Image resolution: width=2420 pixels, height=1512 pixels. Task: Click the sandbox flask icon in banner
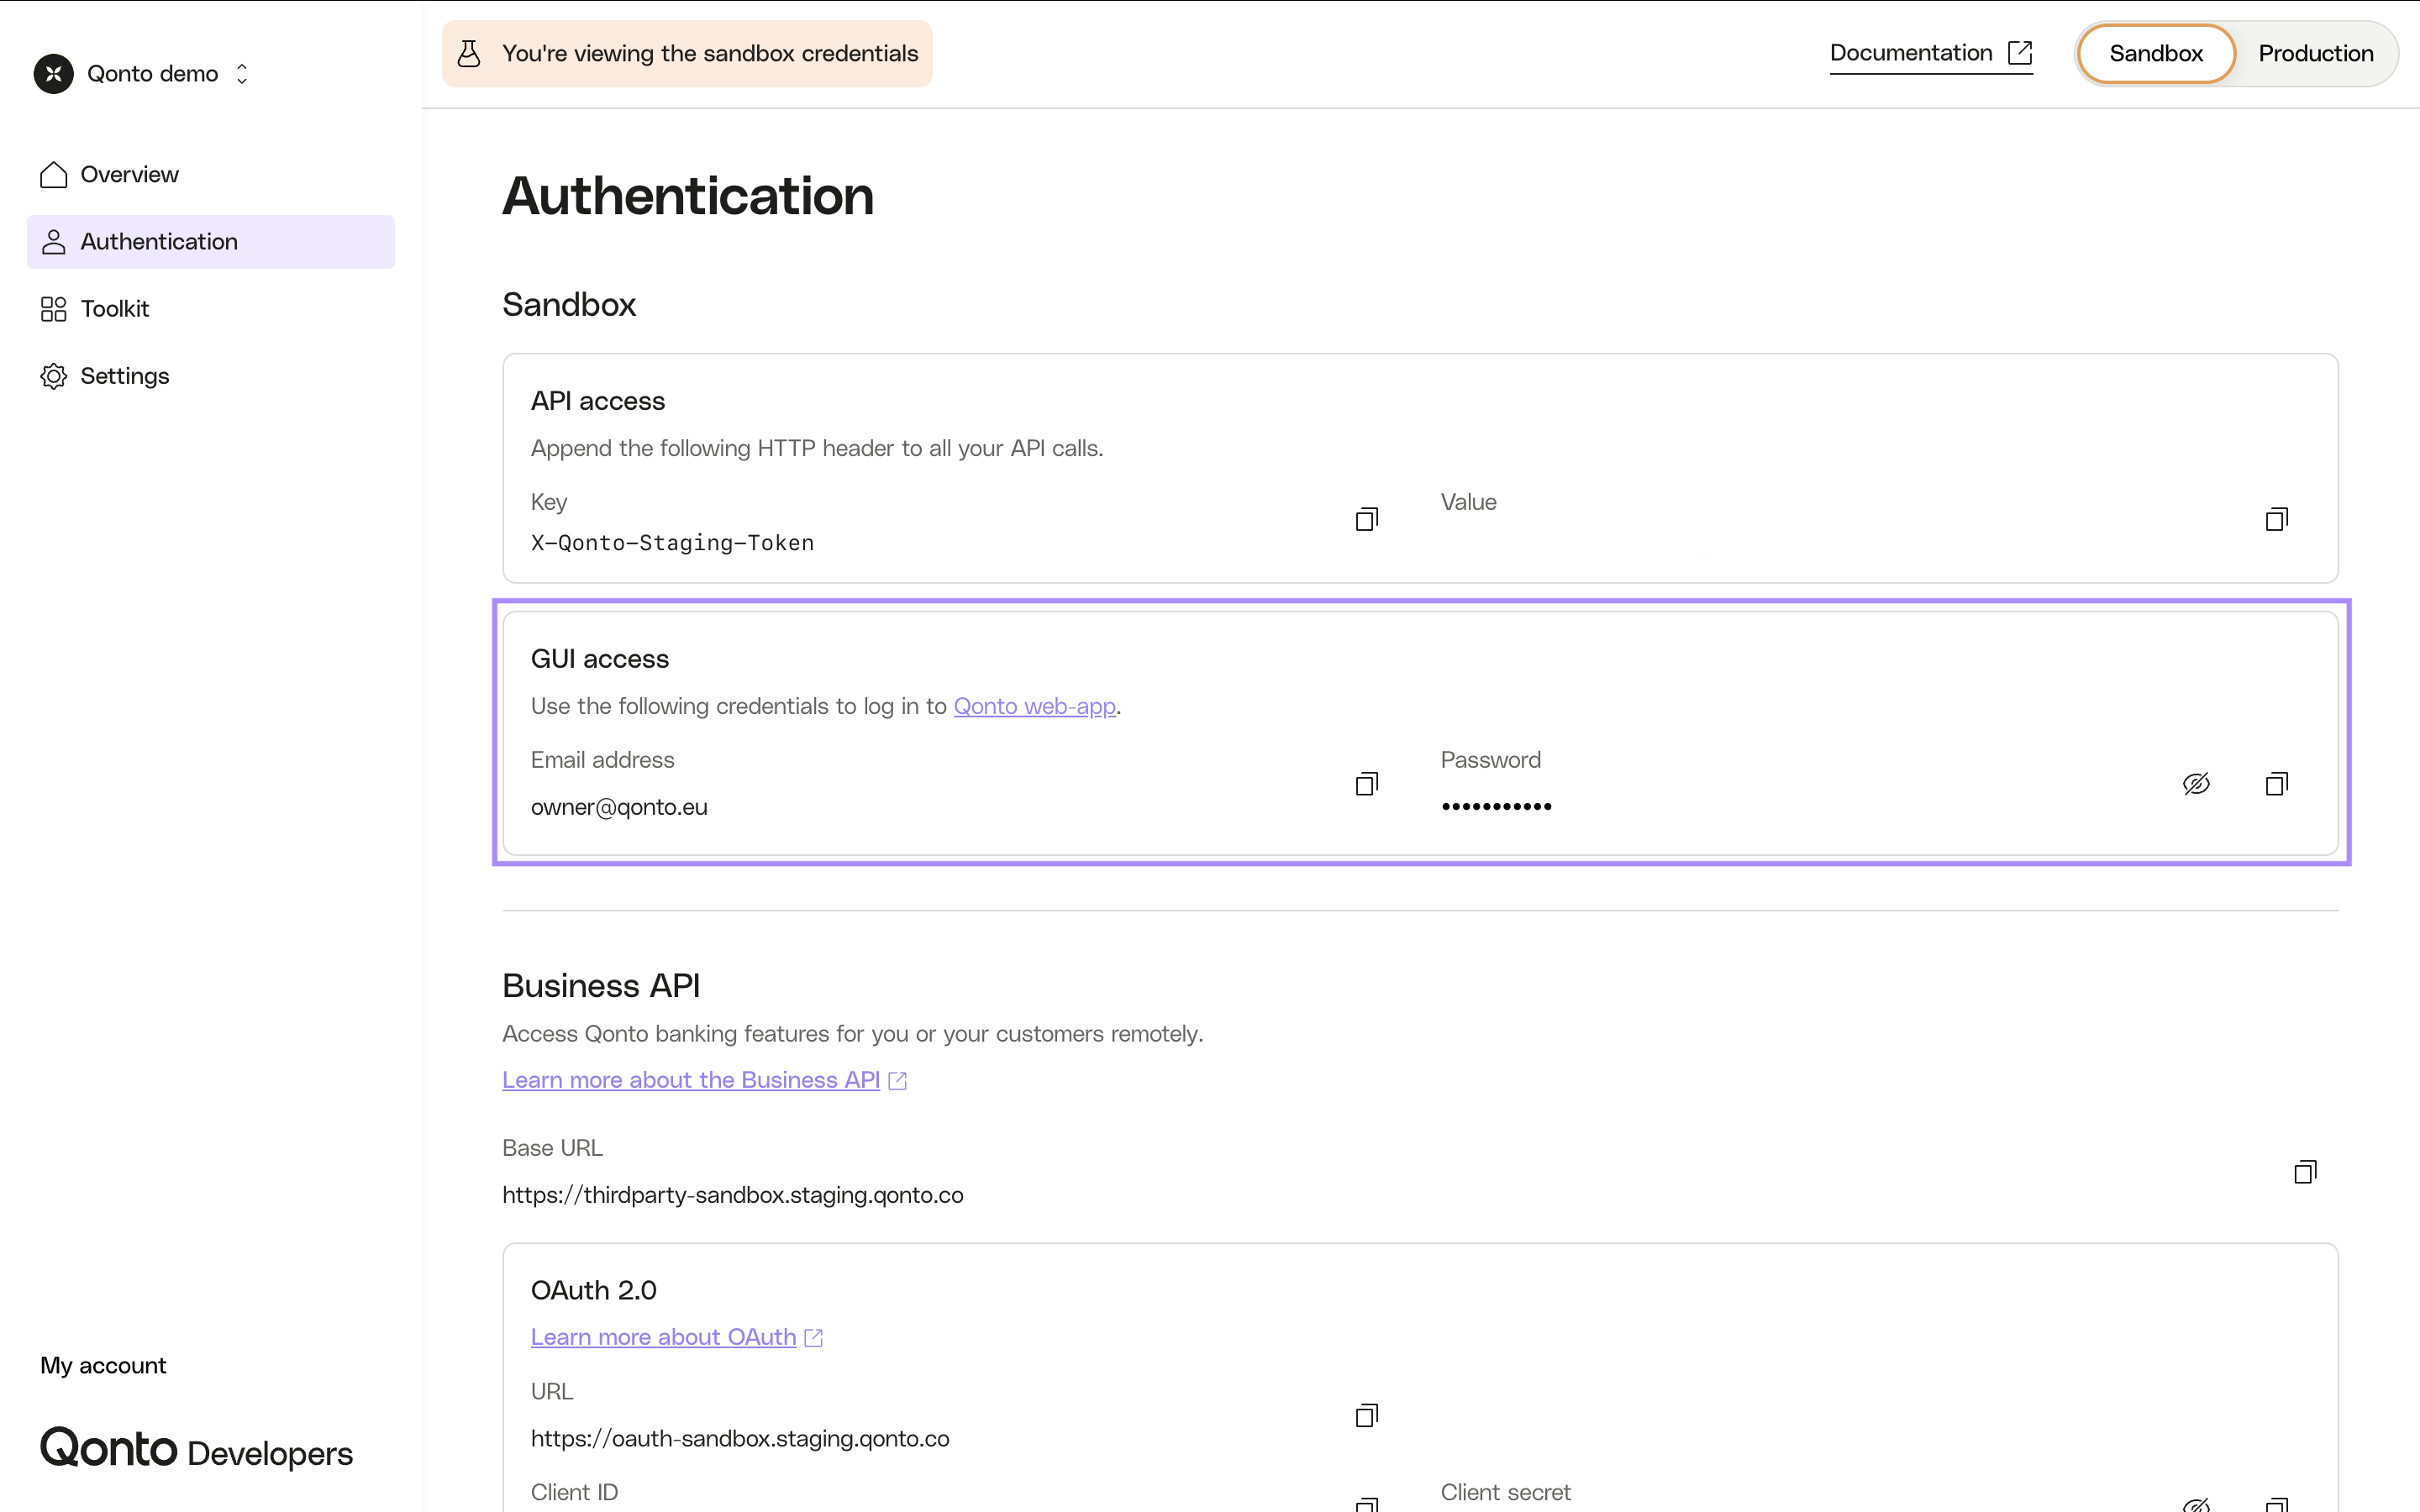pos(469,53)
